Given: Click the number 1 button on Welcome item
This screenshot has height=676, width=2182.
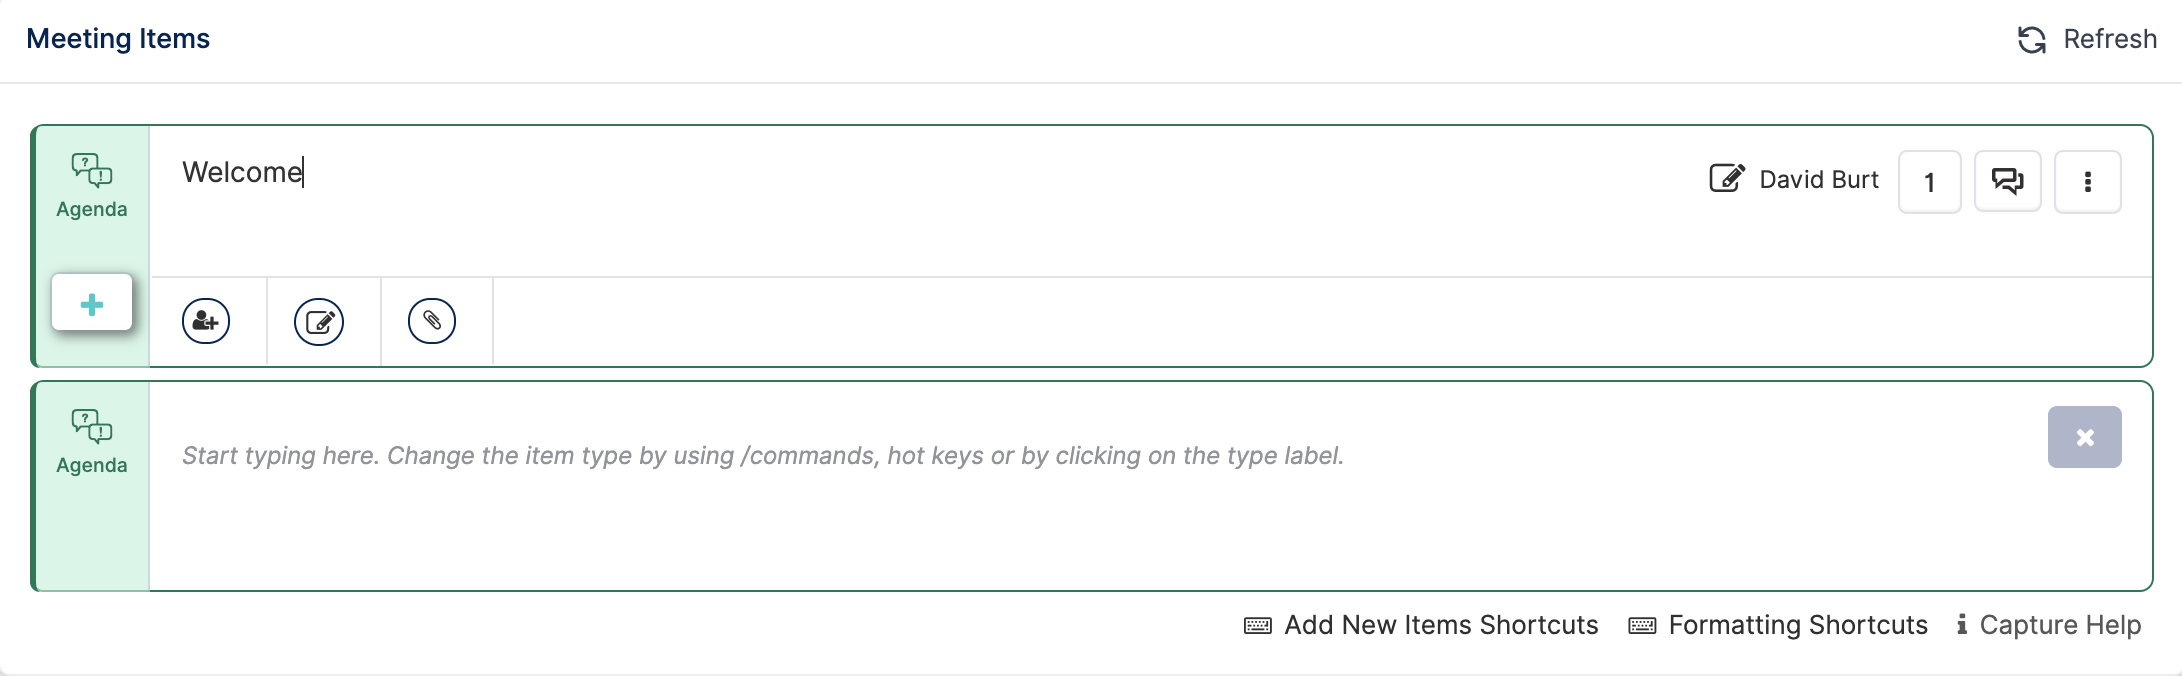Looking at the screenshot, I should coord(1930,182).
